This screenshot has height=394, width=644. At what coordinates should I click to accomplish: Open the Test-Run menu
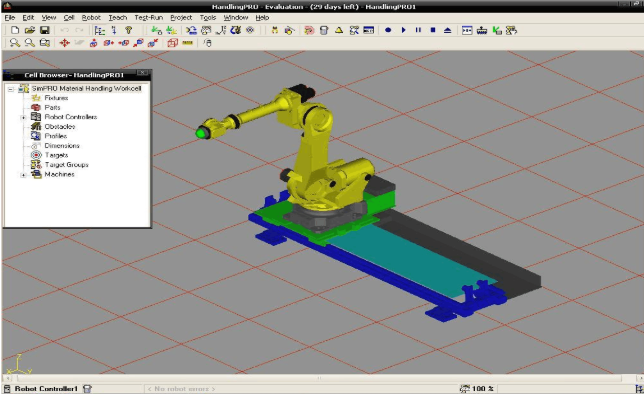click(x=149, y=18)
